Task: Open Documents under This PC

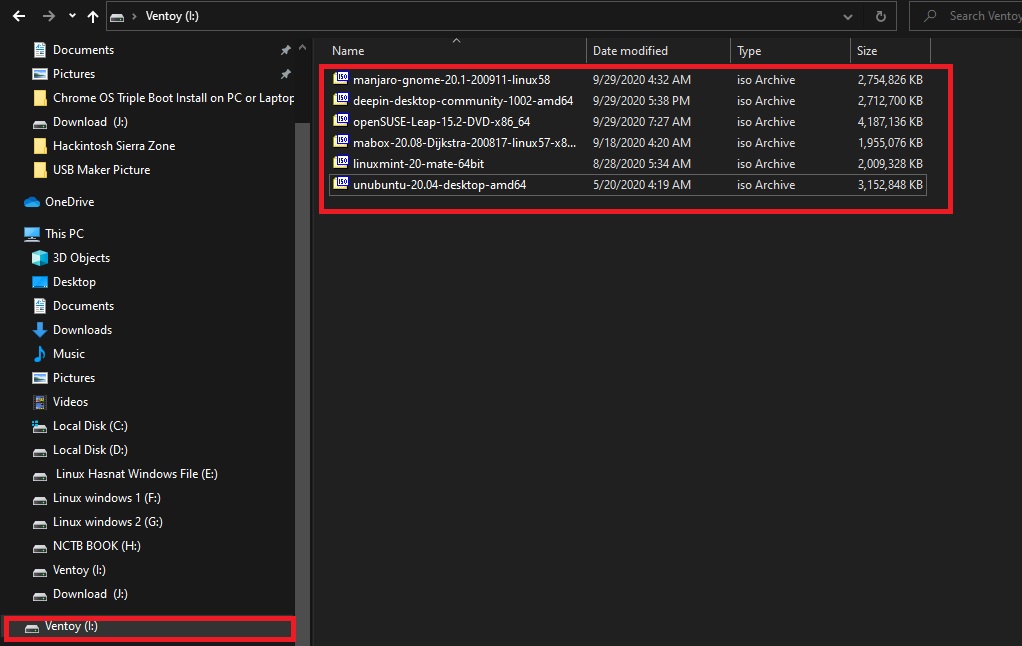Action: (x=83, y=306)
